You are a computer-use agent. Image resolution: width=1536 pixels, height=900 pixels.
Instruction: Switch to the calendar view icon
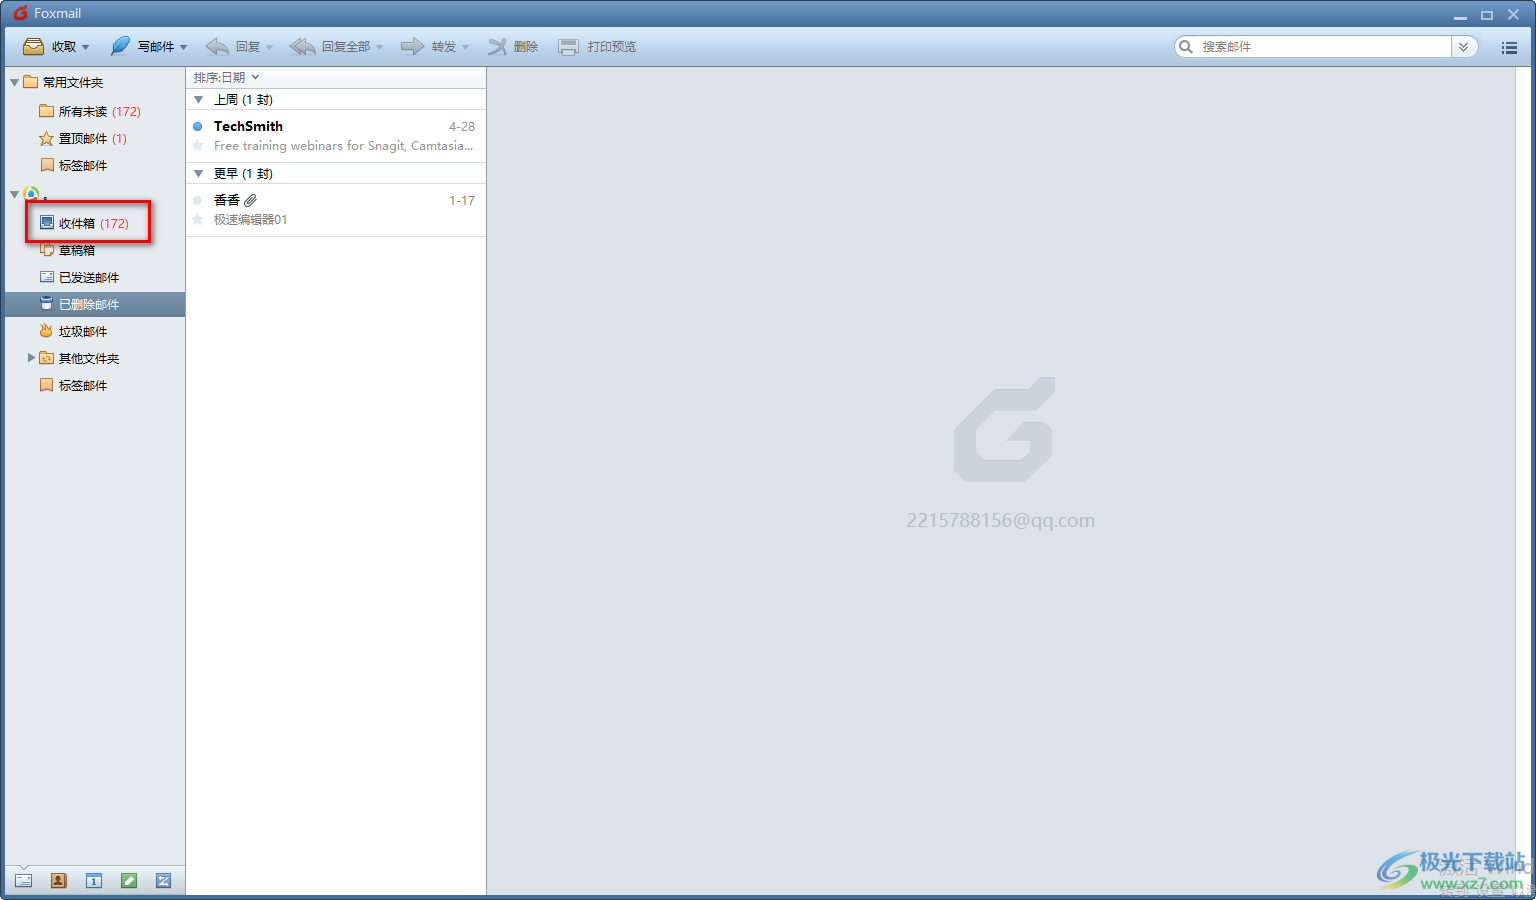point(94,881)
